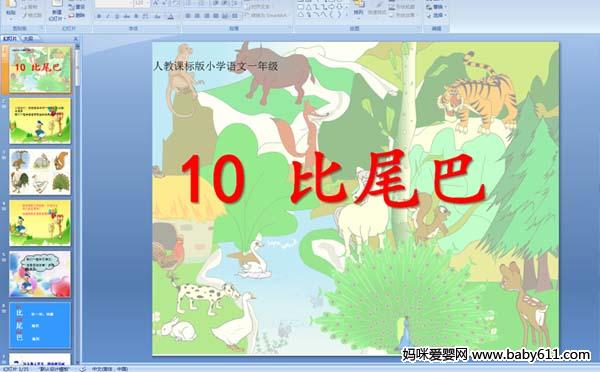
Task: Expand the Select (选择) dropdown
Action: [x=435, y=15]
